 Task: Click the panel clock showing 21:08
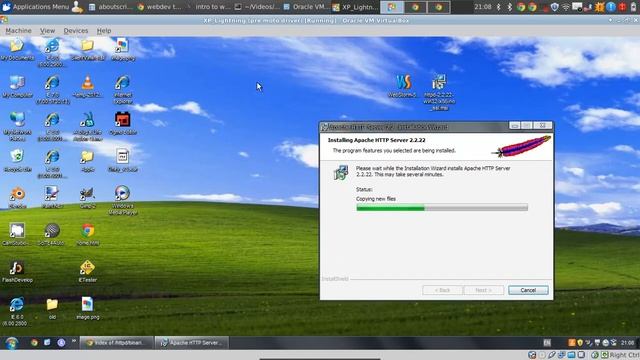(x=483, y=7)
